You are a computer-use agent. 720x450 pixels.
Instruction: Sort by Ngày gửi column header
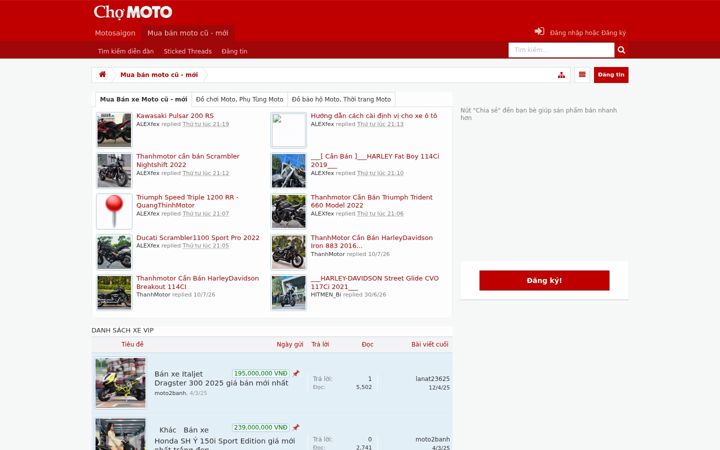click(289, 344)
